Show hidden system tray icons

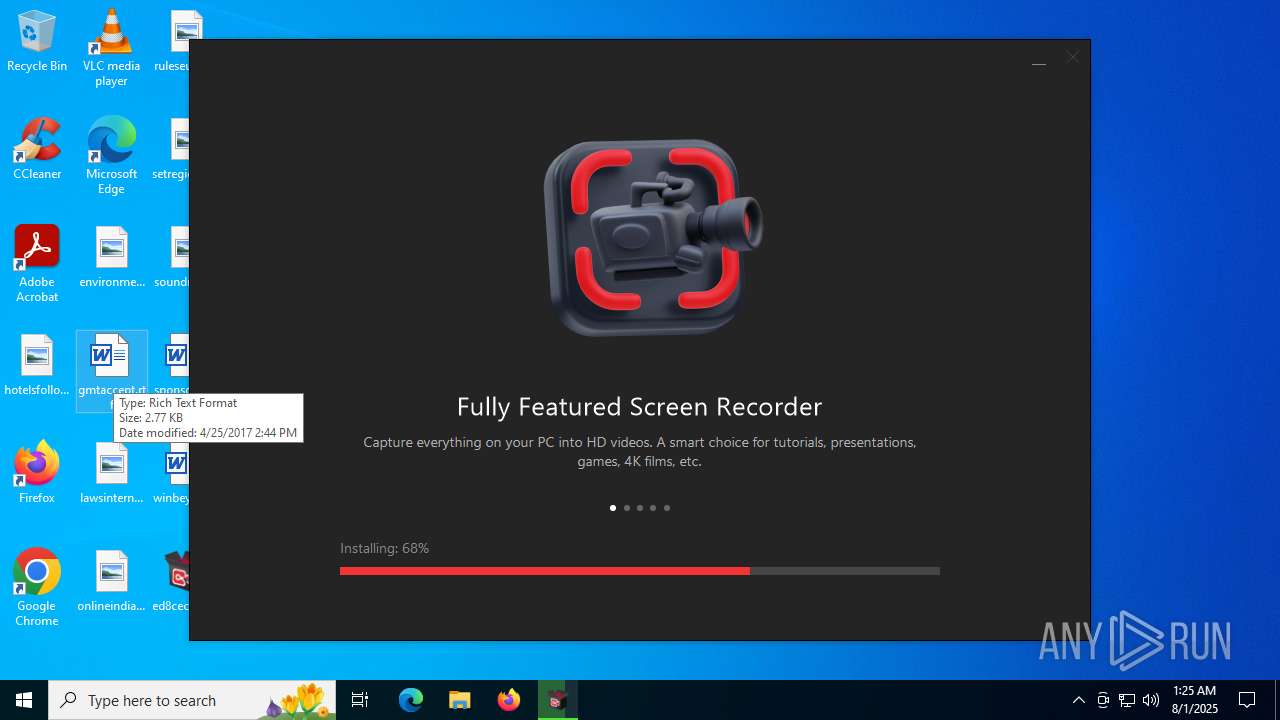click(x=1078, y=700)
